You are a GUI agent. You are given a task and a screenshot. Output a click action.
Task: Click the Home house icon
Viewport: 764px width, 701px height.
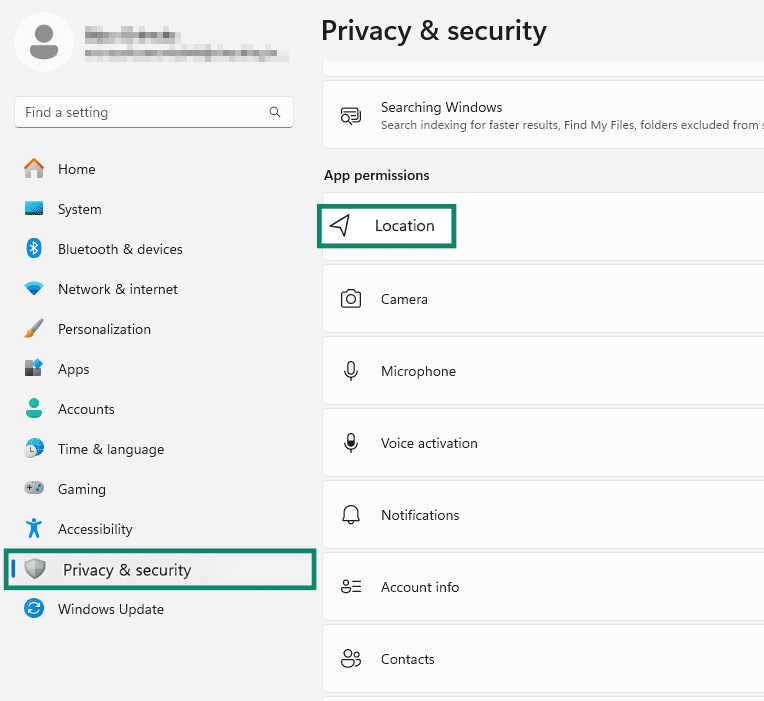coord(34,169)
